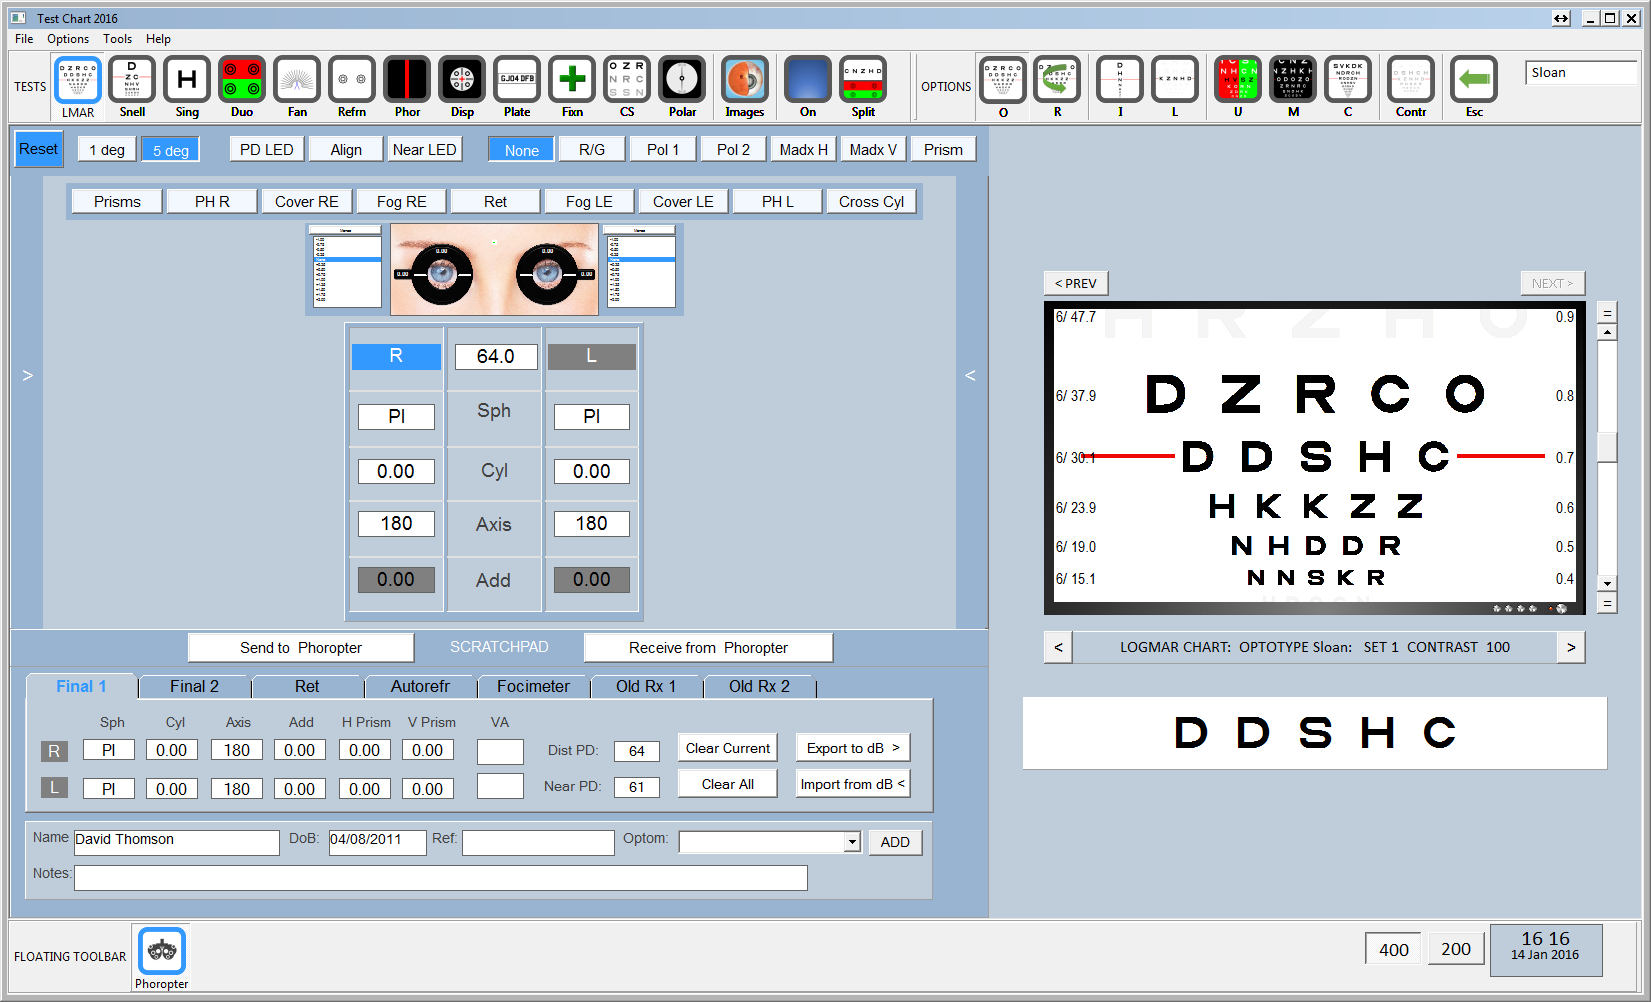Advance the chart set with right arrow
Screen dimensions: 1651x1002
click(x=1571, y=648)
